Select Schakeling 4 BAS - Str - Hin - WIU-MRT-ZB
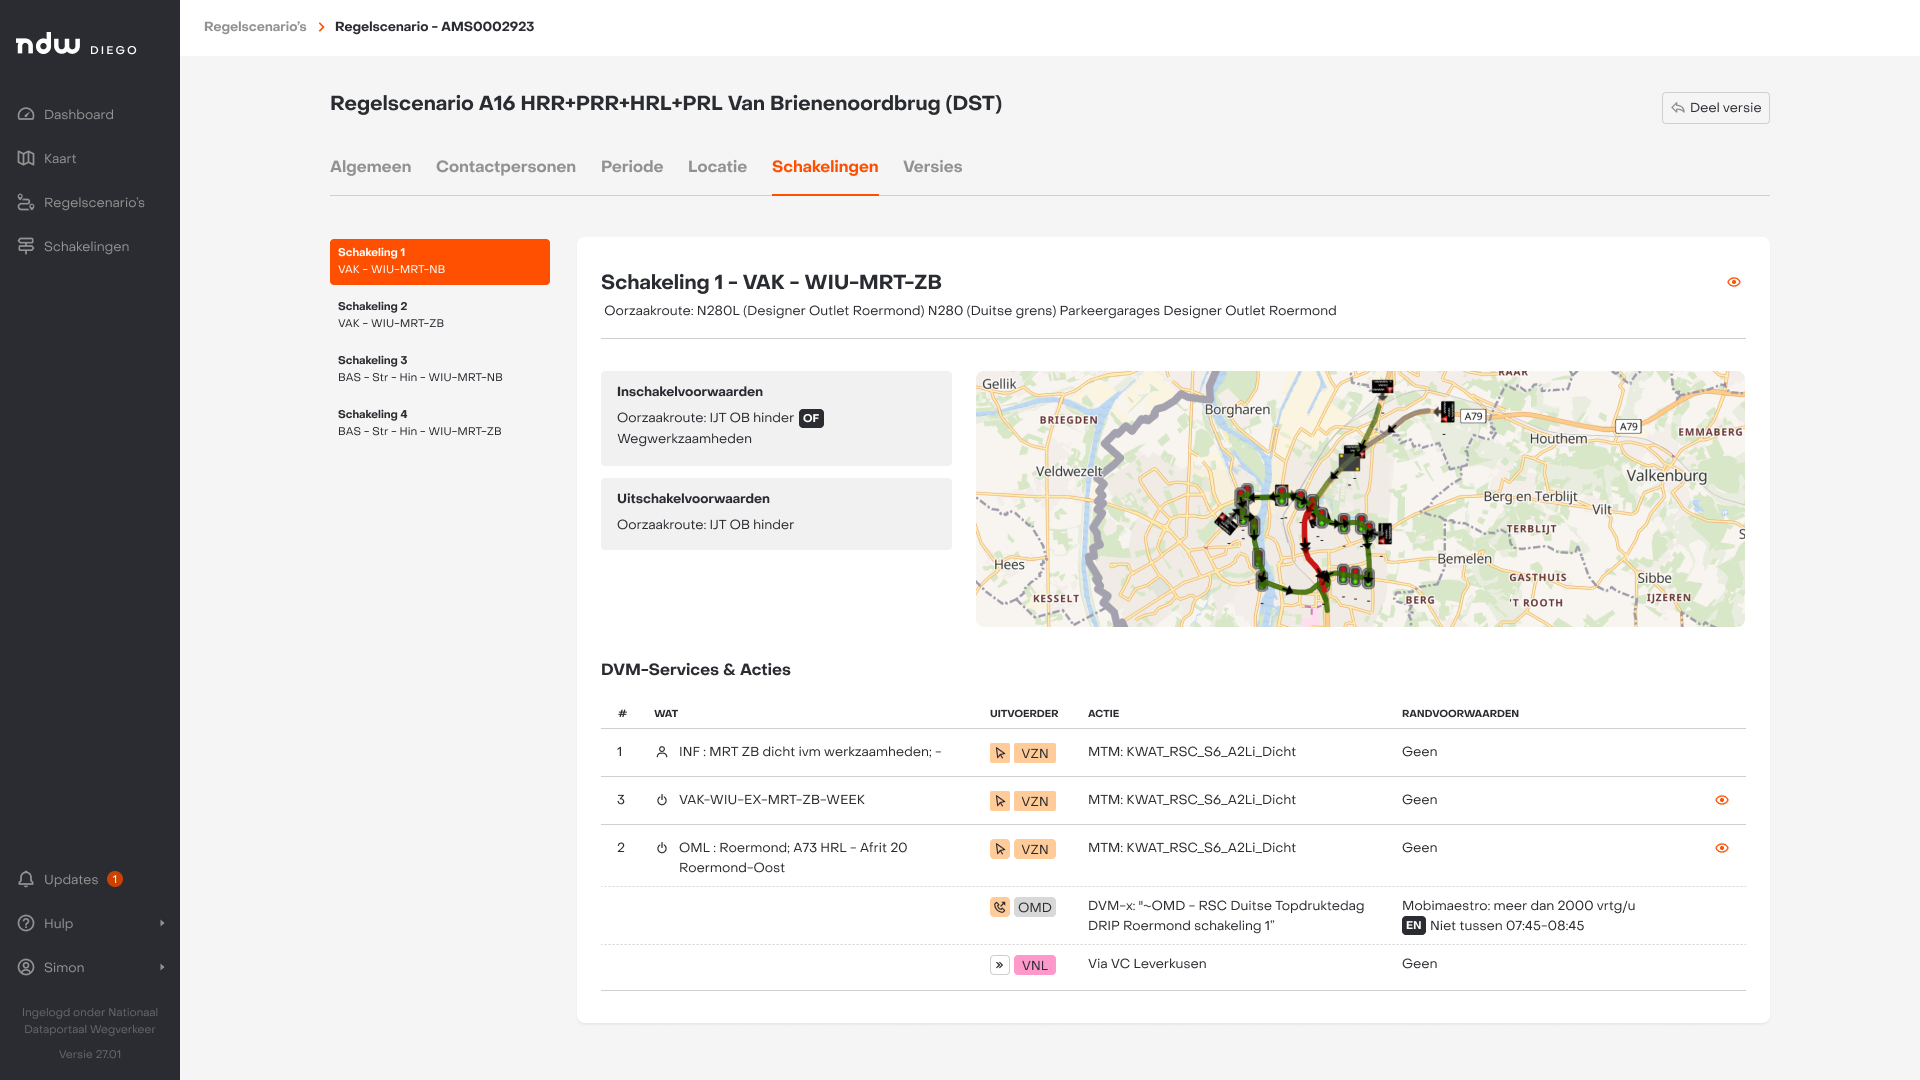The image size is (1920, 1080). [x=440, y=423]
